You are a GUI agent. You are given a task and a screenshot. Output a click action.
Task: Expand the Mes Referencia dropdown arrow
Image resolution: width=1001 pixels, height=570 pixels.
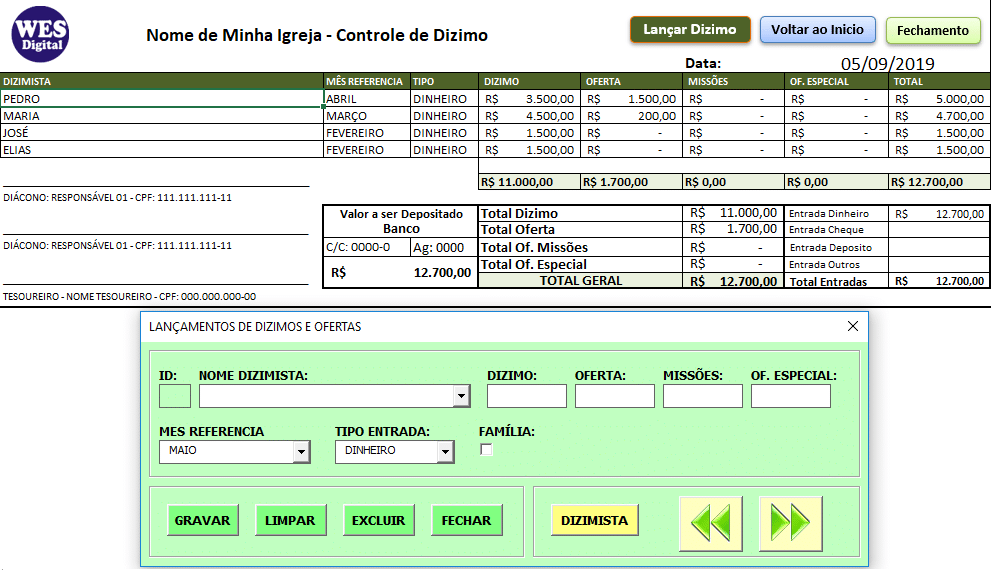tap(301, 452)
